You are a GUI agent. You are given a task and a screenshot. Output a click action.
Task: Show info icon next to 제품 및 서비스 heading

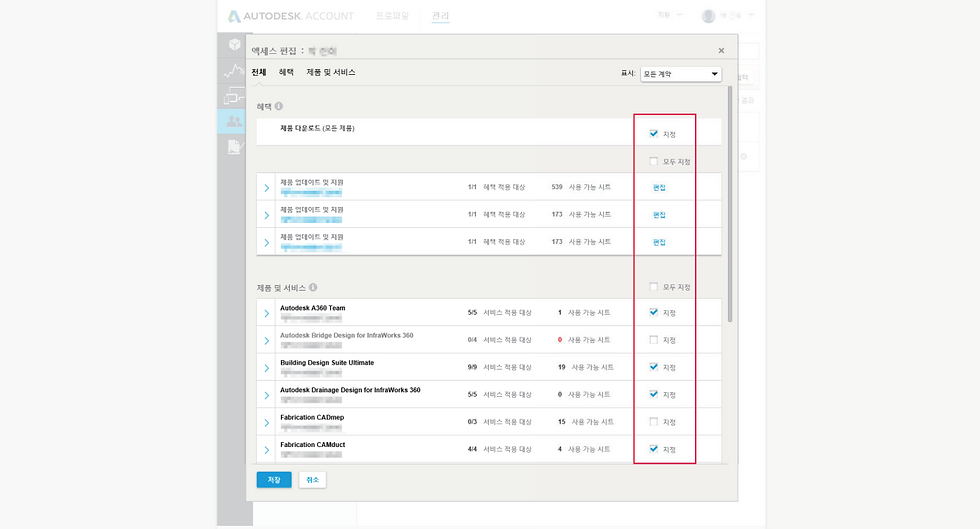[x=313, y=288]
